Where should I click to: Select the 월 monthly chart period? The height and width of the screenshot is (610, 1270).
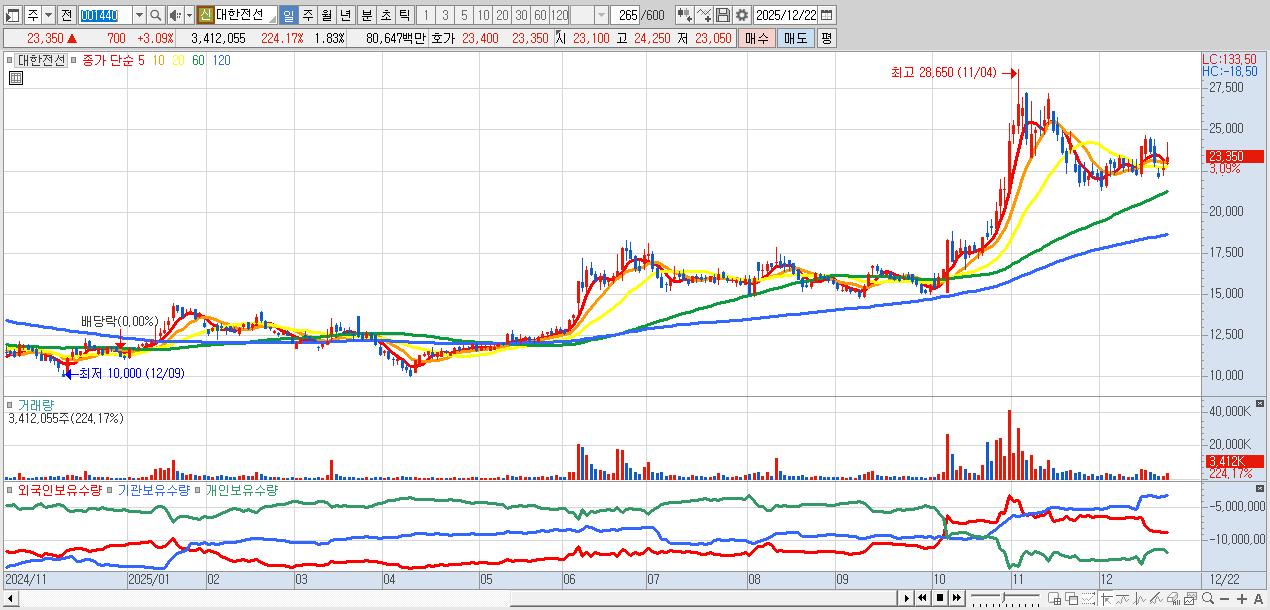pyautogui.click(x=326, y=15)
